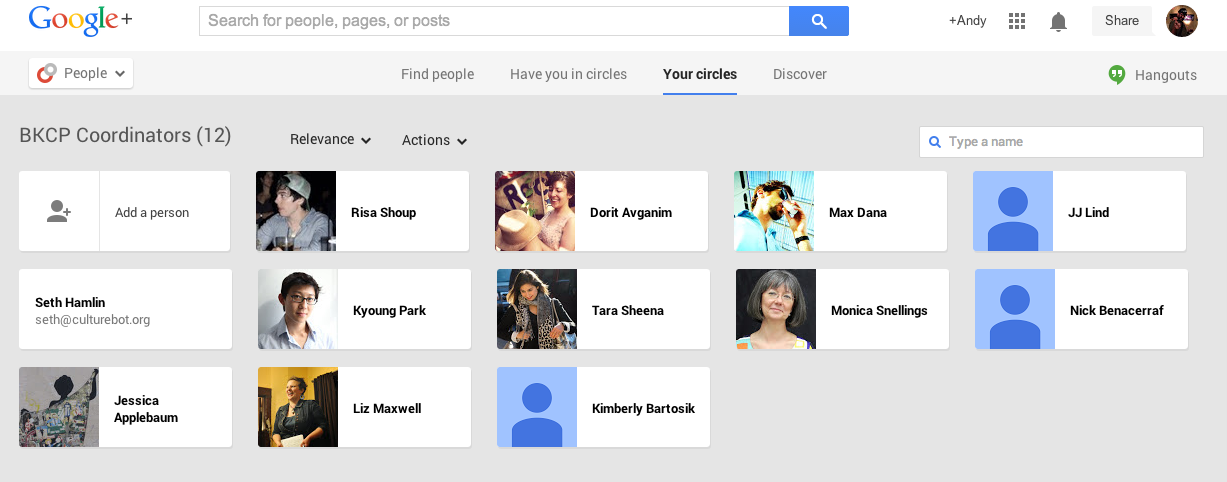Switch to the Find people tab

click(x=437, y=74)
